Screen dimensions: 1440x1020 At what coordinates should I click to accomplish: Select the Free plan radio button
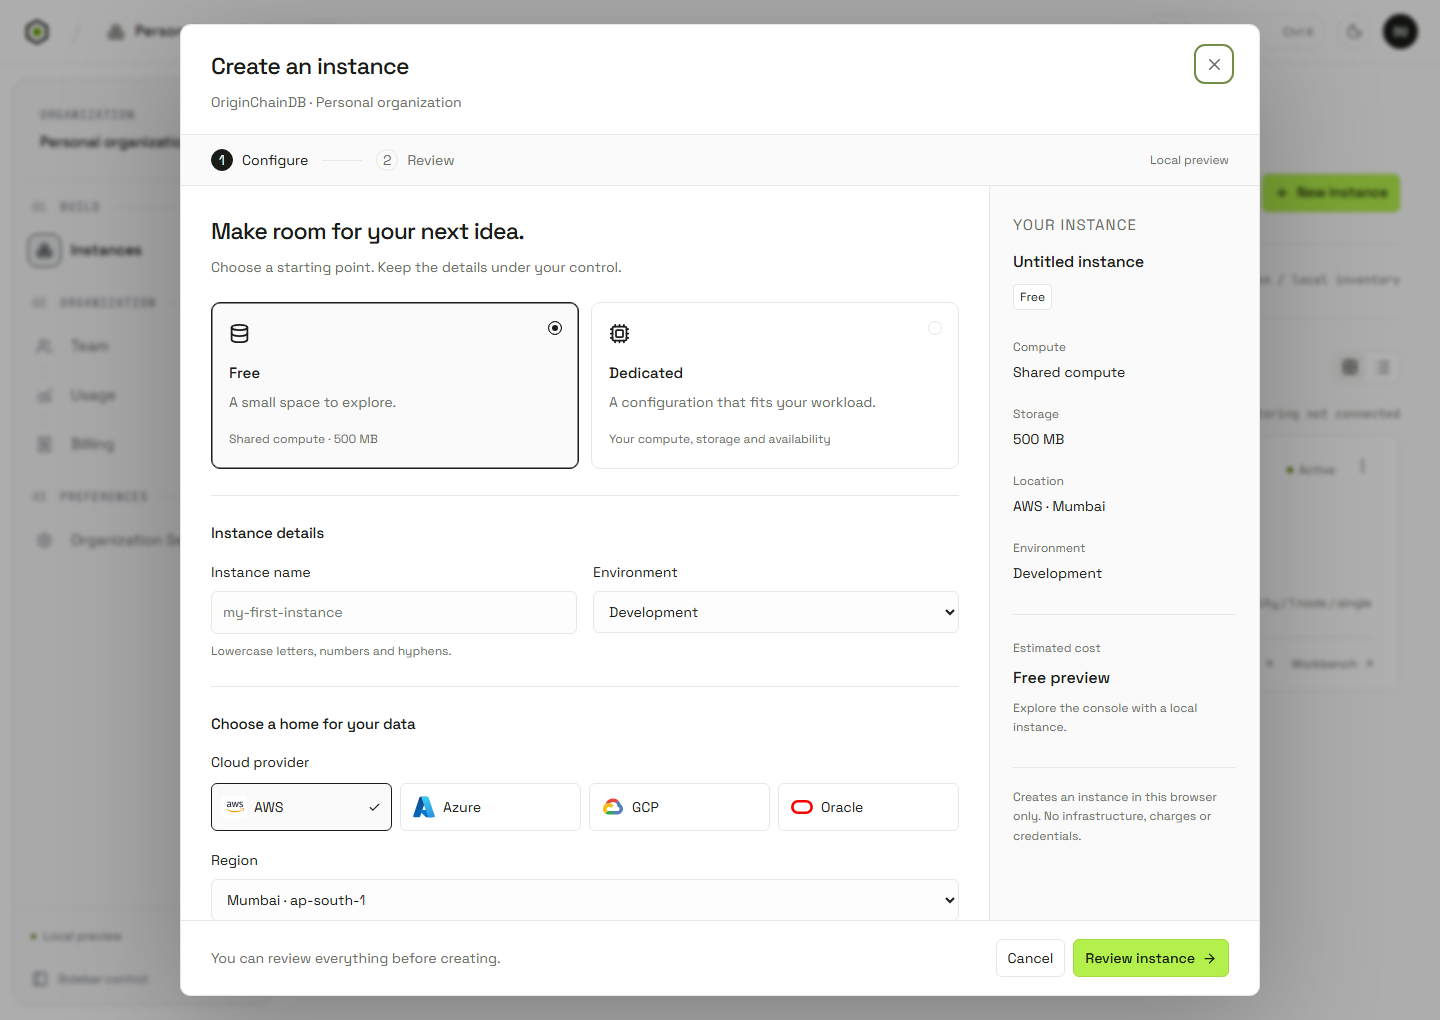click(x=555, y=328)
